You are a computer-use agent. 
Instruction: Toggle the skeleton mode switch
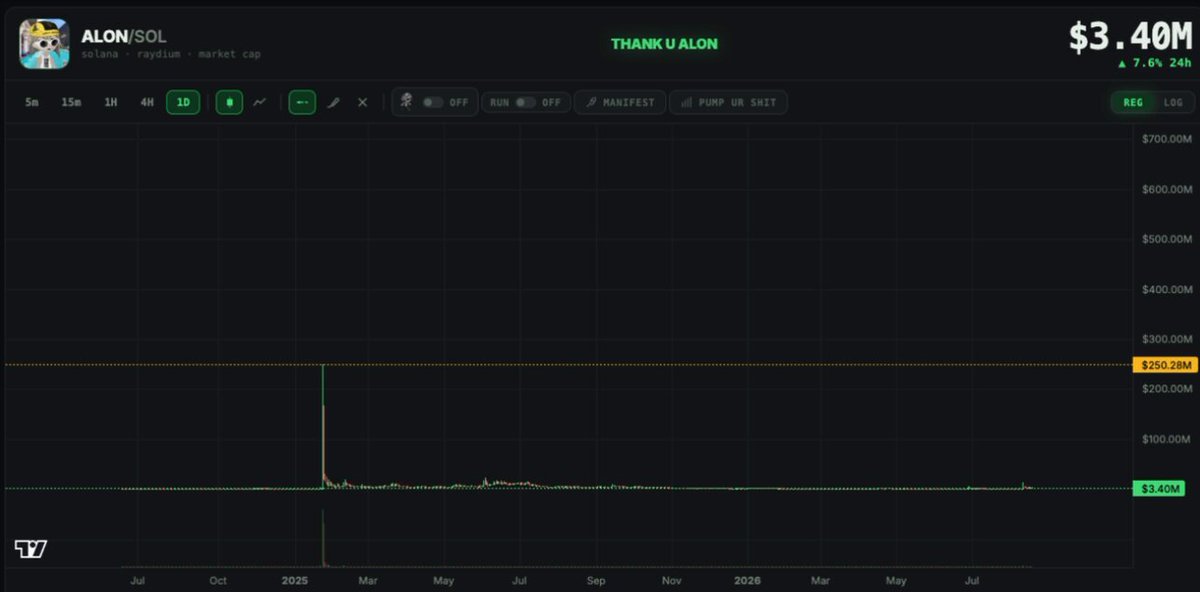click(x=434, y=102)
